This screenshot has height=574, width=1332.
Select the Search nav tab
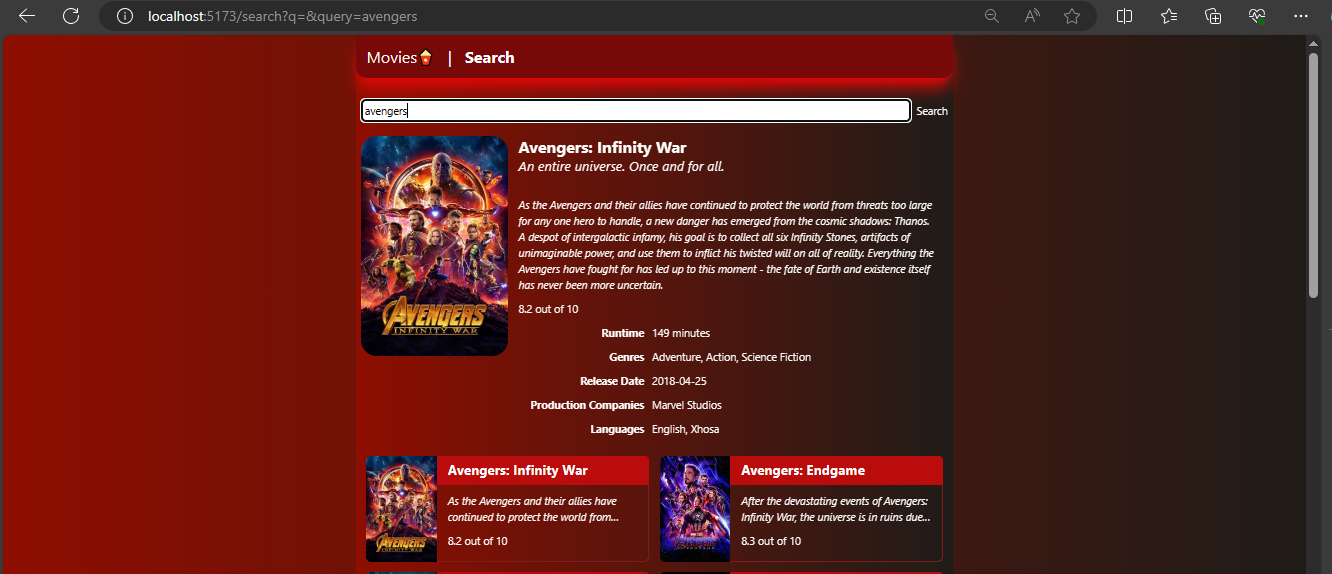point(489,58)
